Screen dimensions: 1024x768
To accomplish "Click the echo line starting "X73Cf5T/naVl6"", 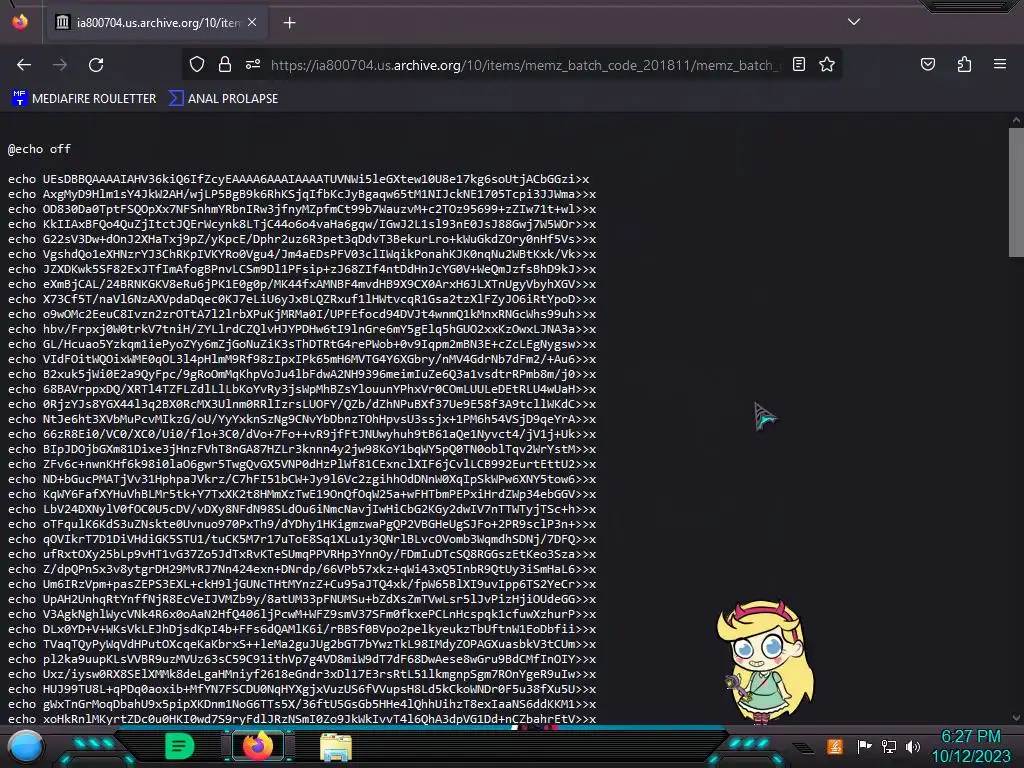I will [302, 299].
